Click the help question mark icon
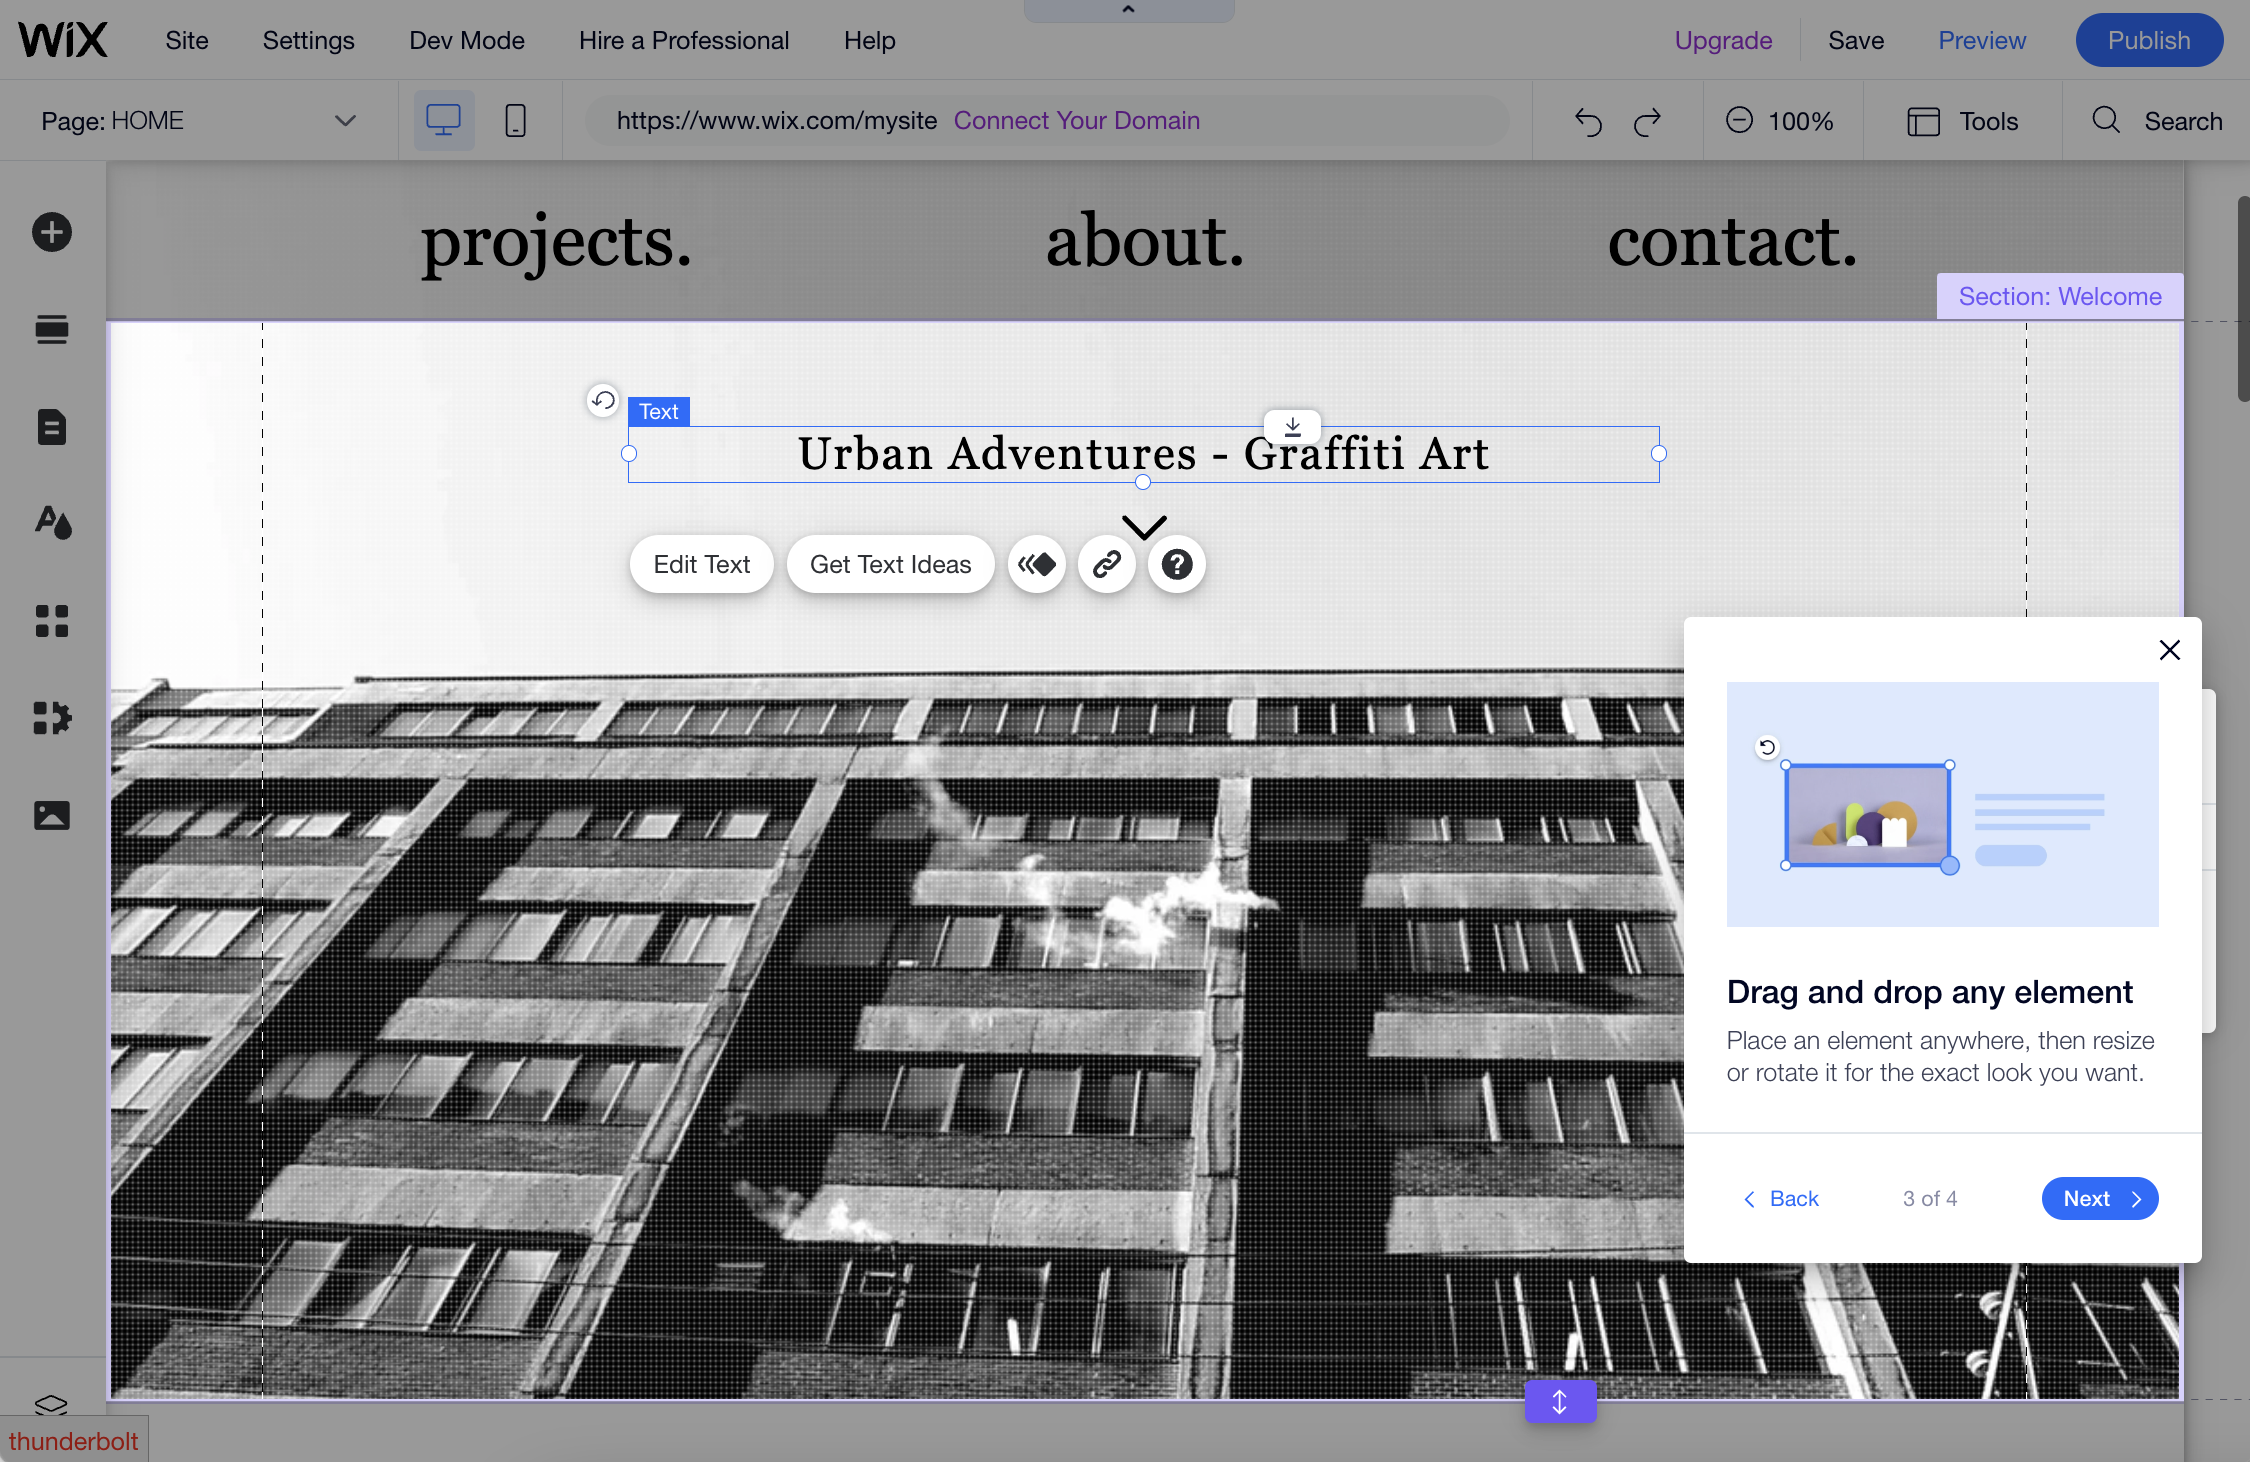Image resolution: width=2250 pixels, height=1462 pixels. [1177, 565]
